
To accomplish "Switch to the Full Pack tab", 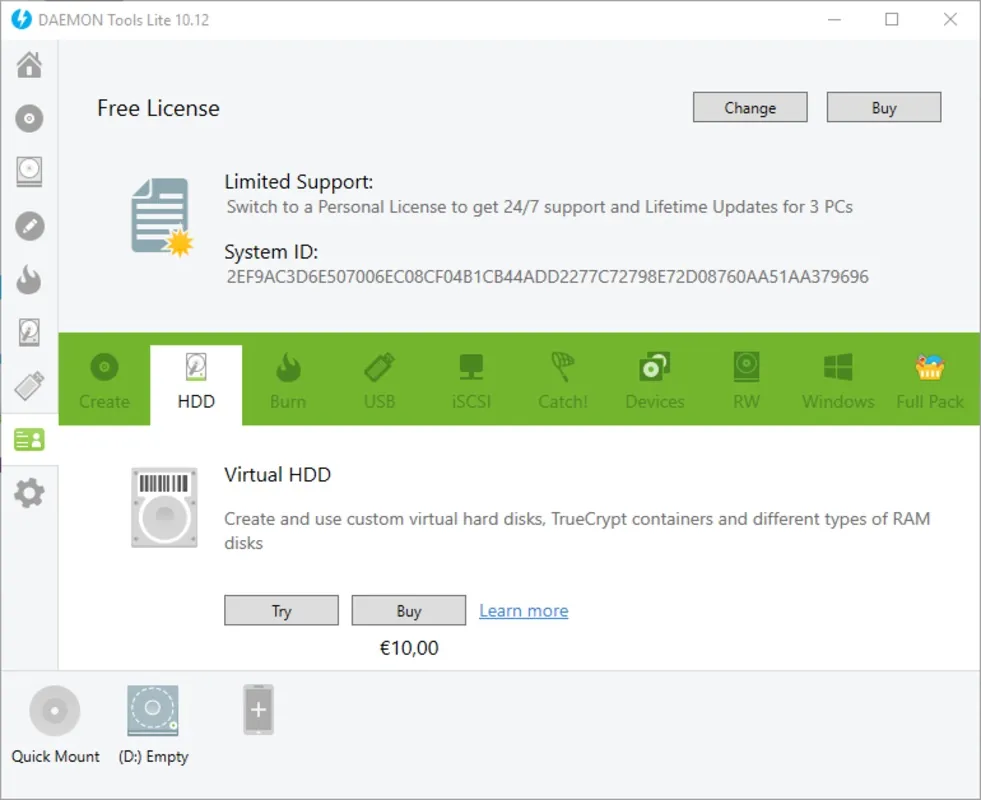I will tap(930, 382).
